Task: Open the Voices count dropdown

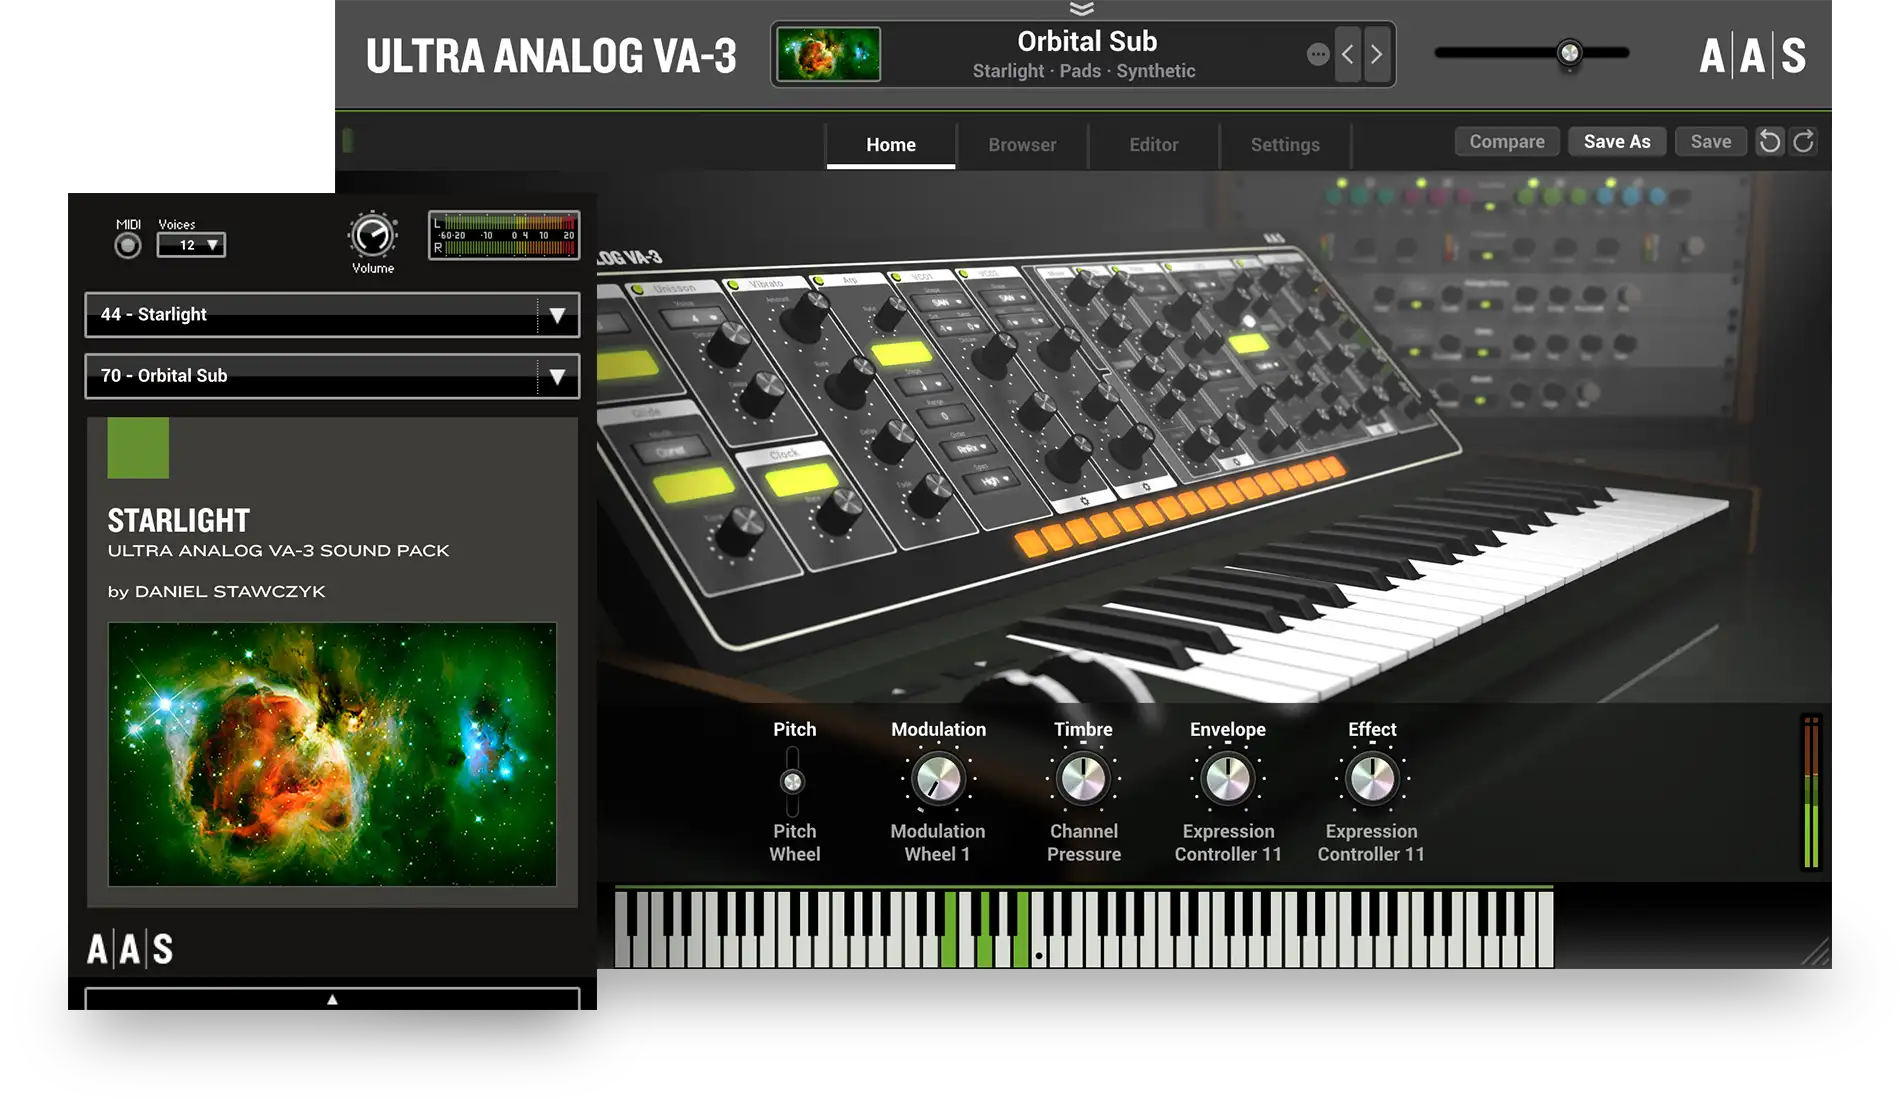Action: [x=191, y=245]
